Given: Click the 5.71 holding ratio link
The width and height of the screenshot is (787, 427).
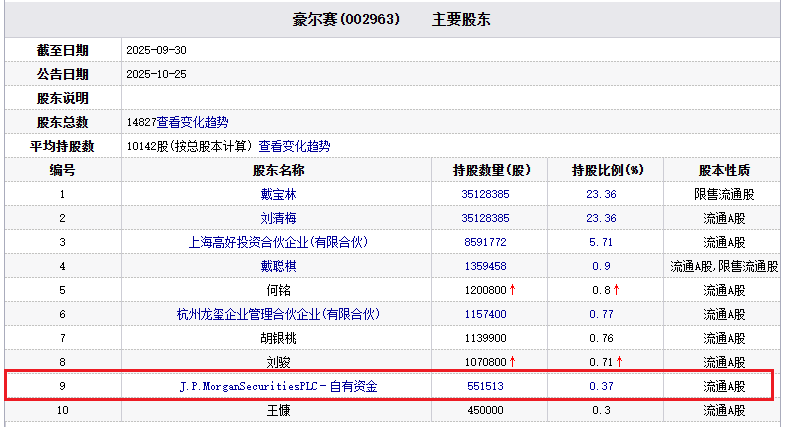Looking at the screenshot, I should click(601, 242).
